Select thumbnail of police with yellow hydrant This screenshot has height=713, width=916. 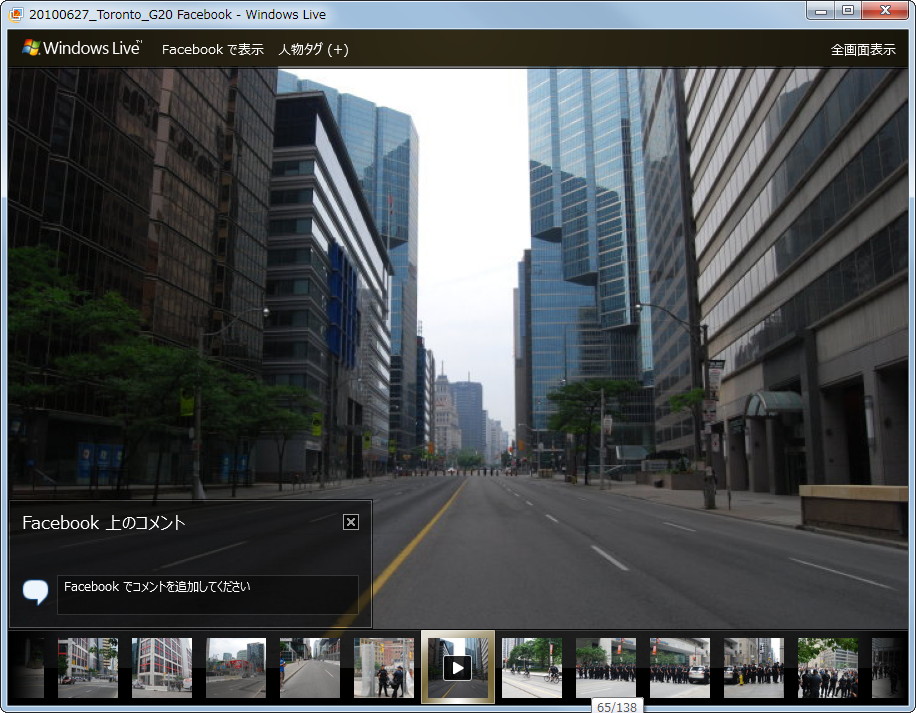click(754, 667)
